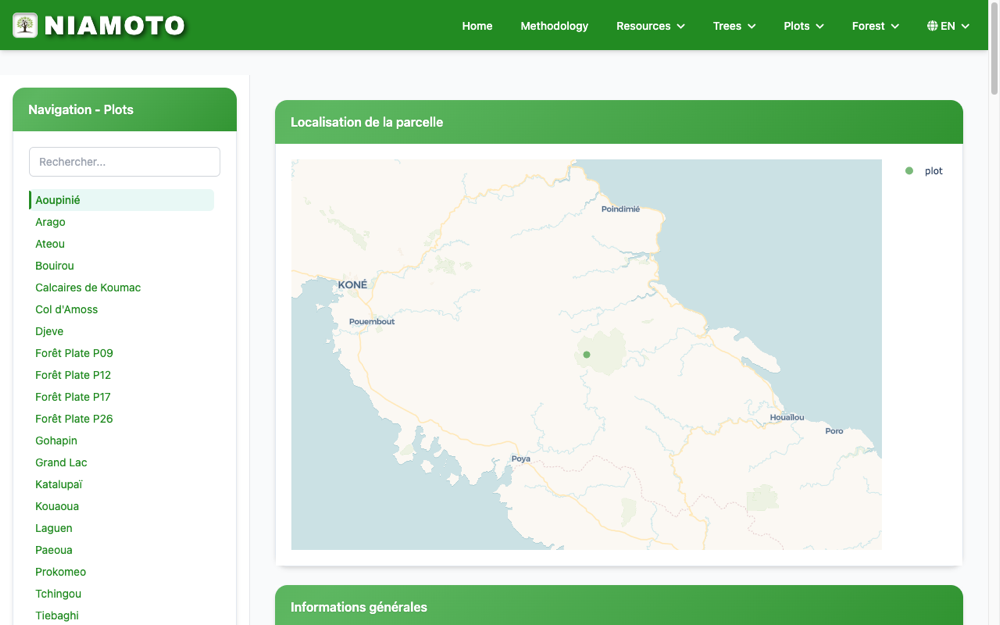
Task: Click the KONÉ label on map
Action: pyautogui.click(x=352, y=284)
